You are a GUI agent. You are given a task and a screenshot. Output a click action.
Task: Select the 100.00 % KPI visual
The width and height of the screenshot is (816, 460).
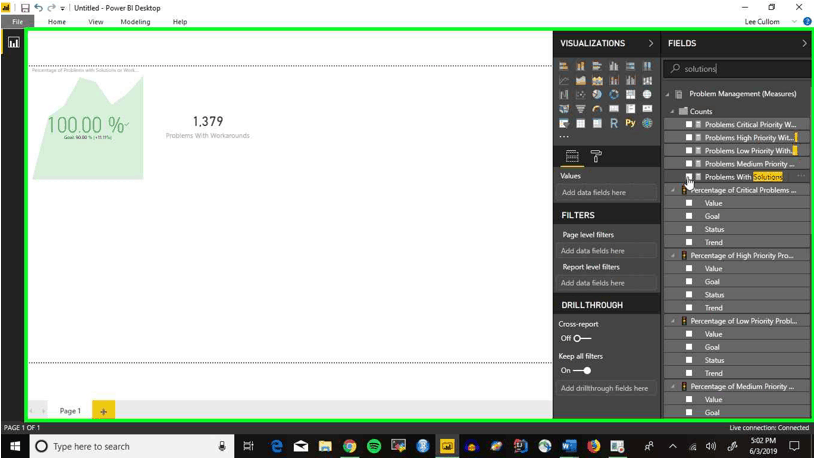tap(88, 125)
